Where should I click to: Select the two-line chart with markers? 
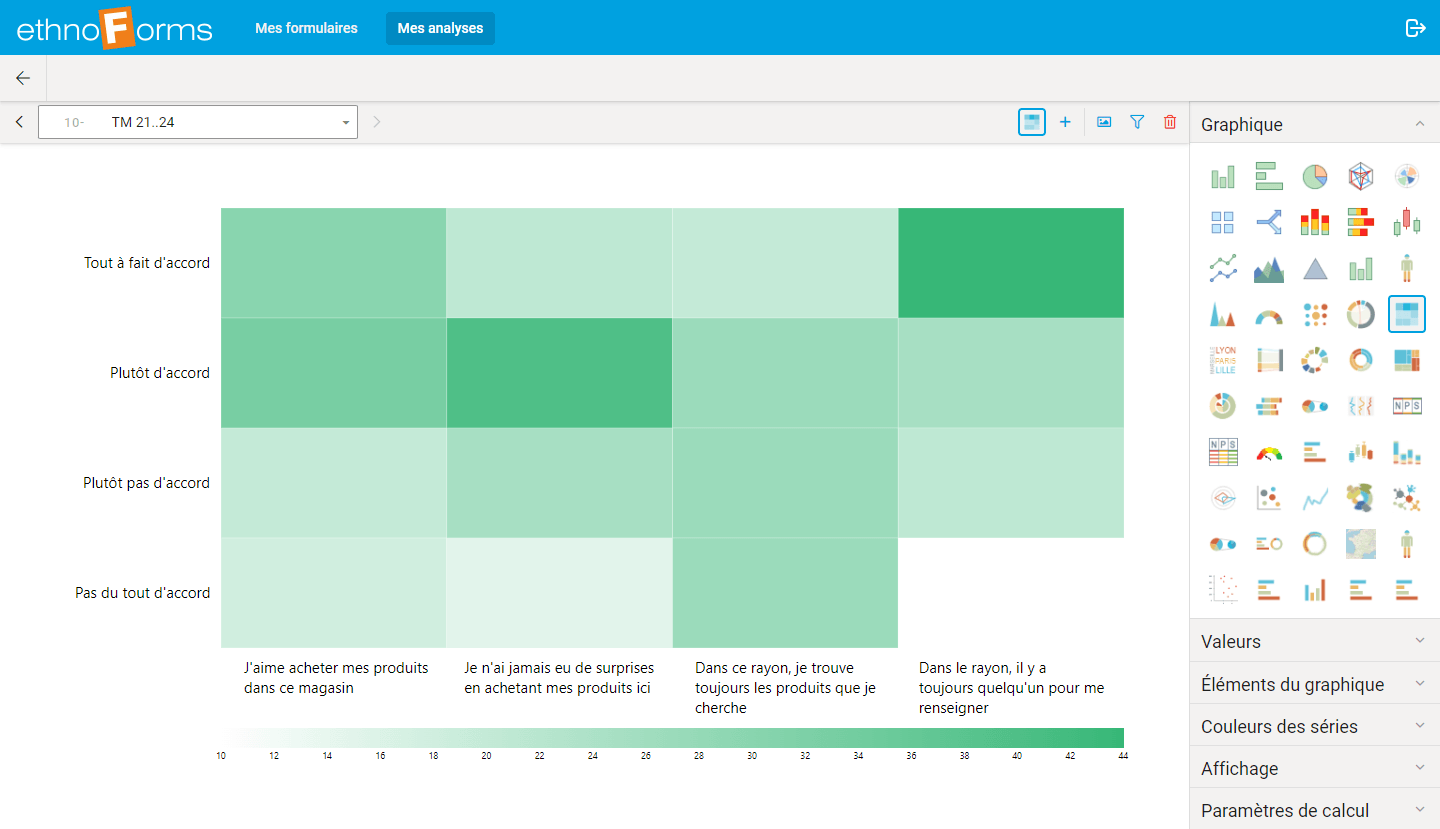pyautogui.click(x=1222, y=268)
